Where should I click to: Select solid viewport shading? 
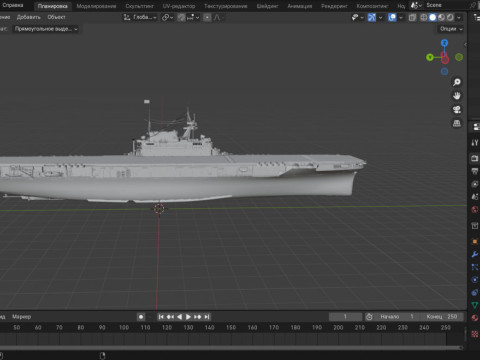point(432,17)
